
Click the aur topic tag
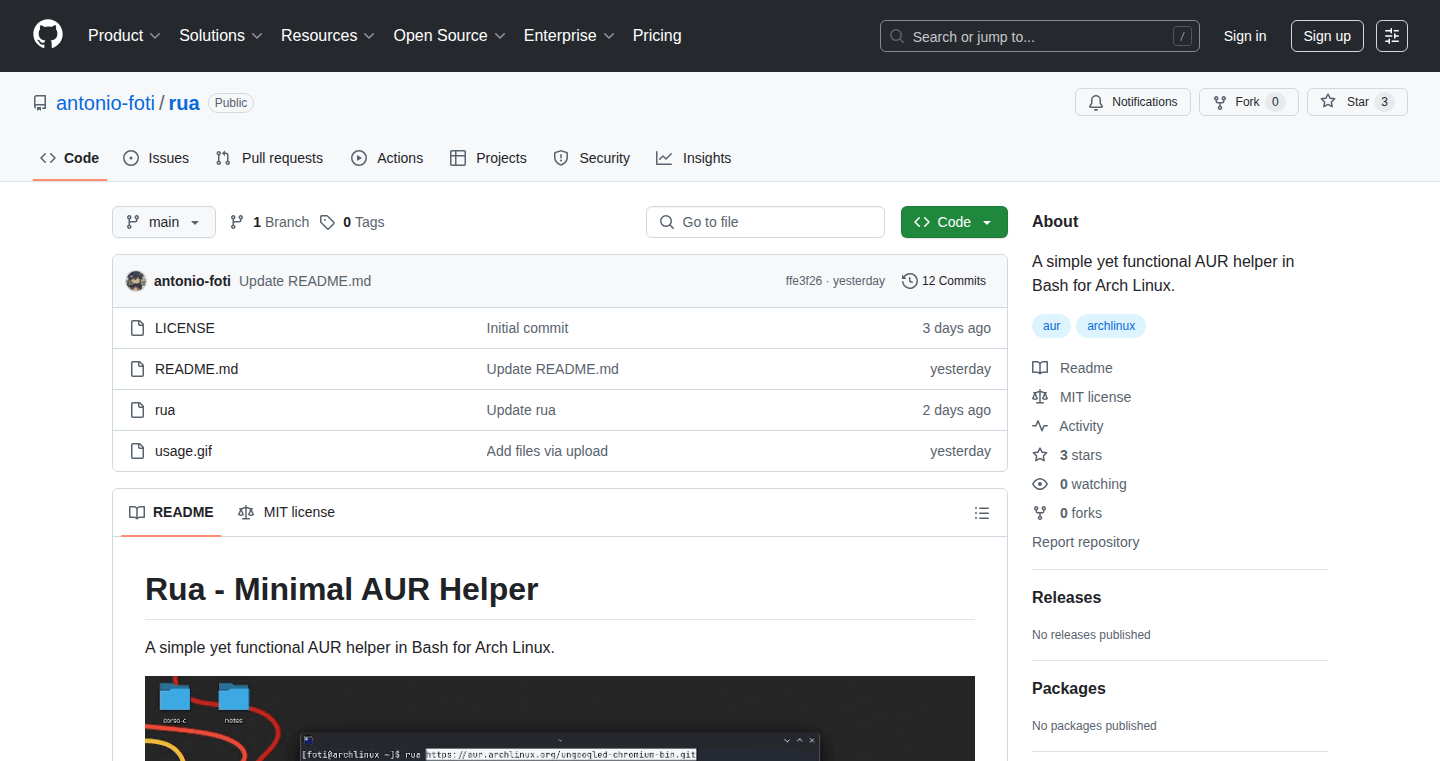pos(1052,326)
